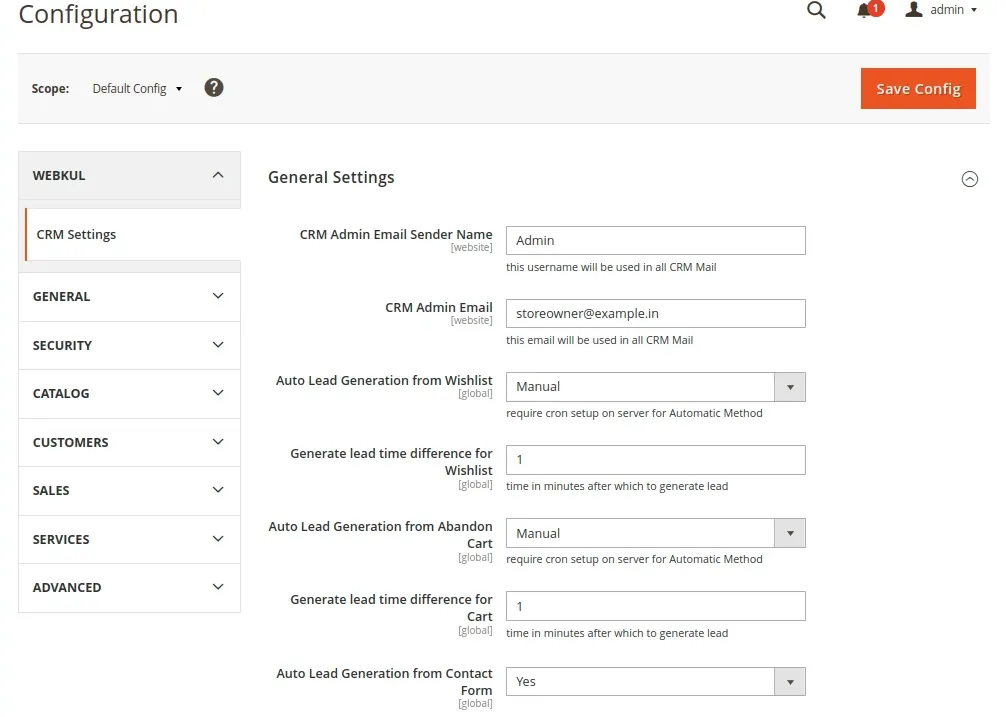Click the Generate lead time for Wishlist field

click(x=655, y=460)
